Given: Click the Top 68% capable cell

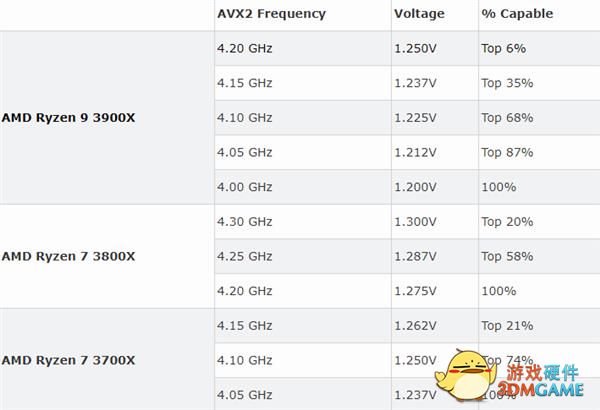Looking at the screenshot, I should coord(507,118).
